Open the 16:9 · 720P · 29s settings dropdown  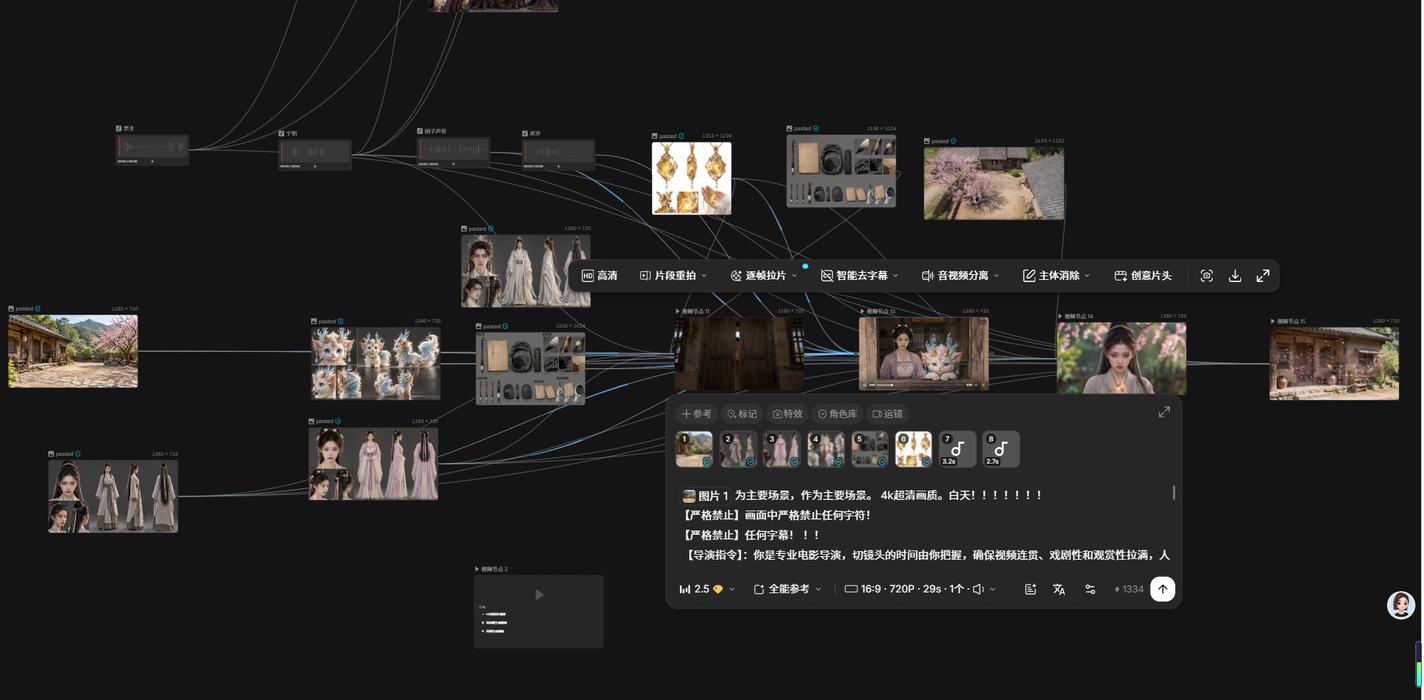pyautogui.click(x=920, y=590)
